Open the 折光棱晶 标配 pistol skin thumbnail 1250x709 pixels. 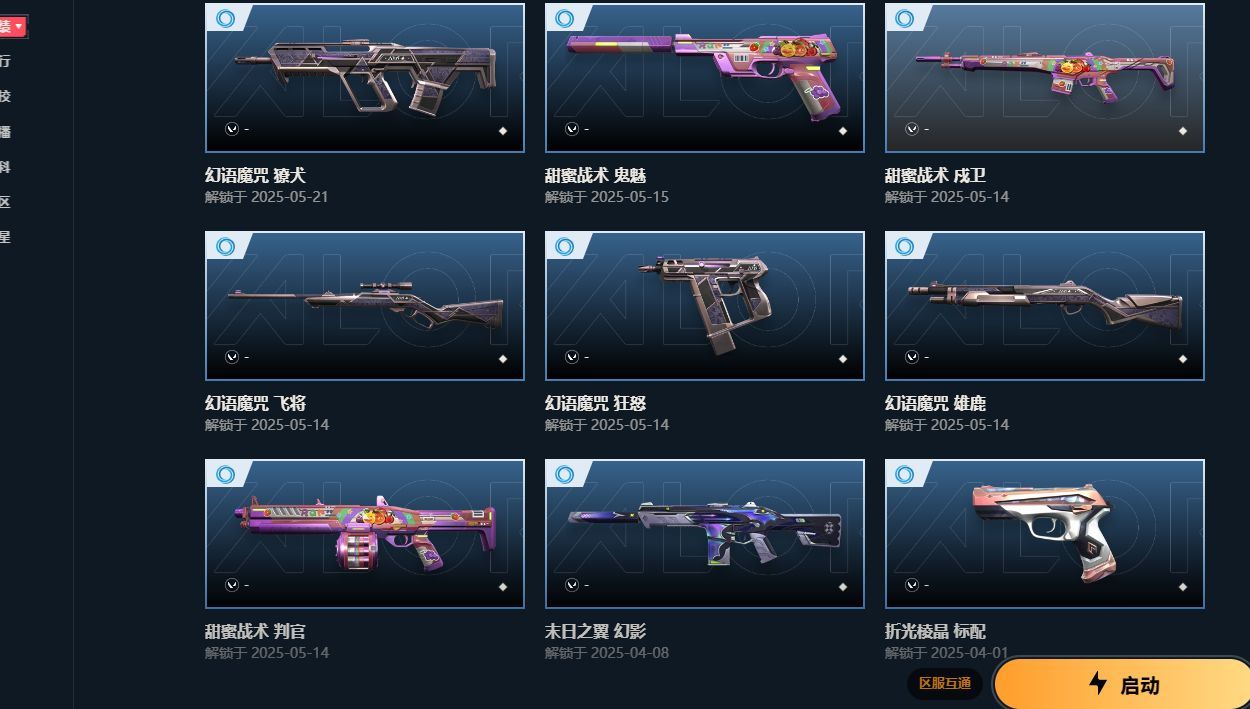tap(1045, 534)
